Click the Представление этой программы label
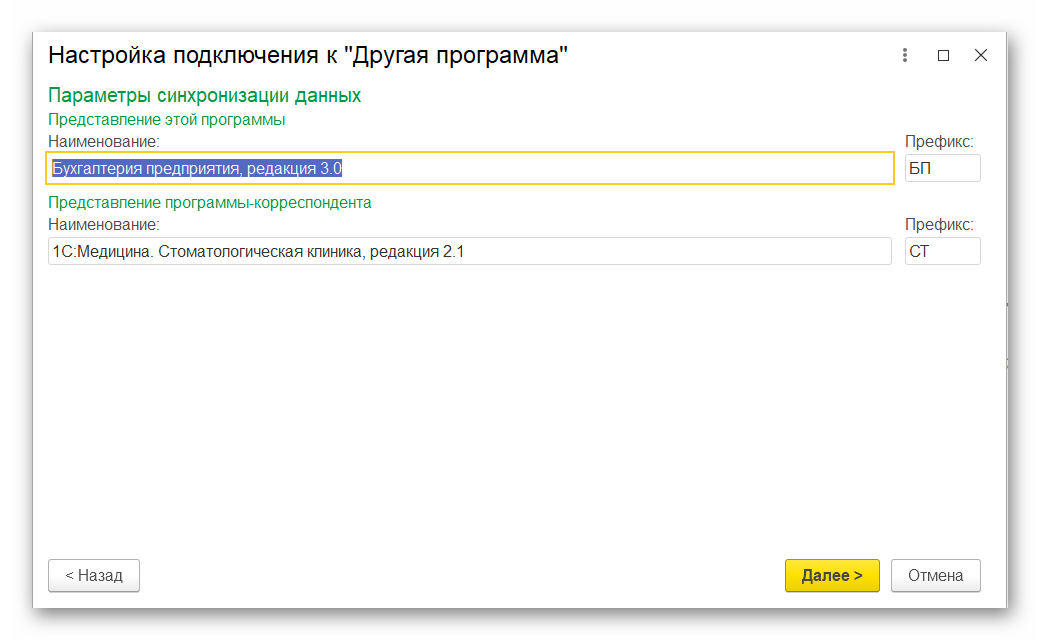Viewport: 1040px width, 640px height. point(166,120)
